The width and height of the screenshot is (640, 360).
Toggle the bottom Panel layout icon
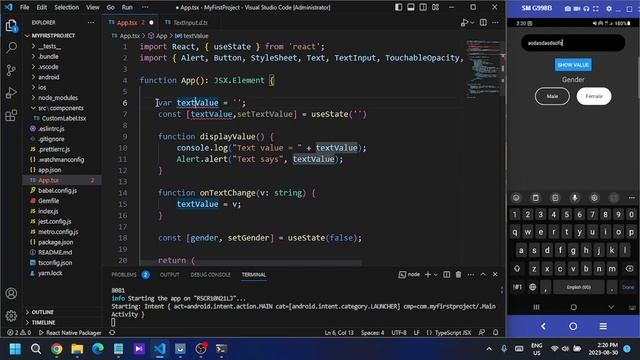tap(411, 7)
